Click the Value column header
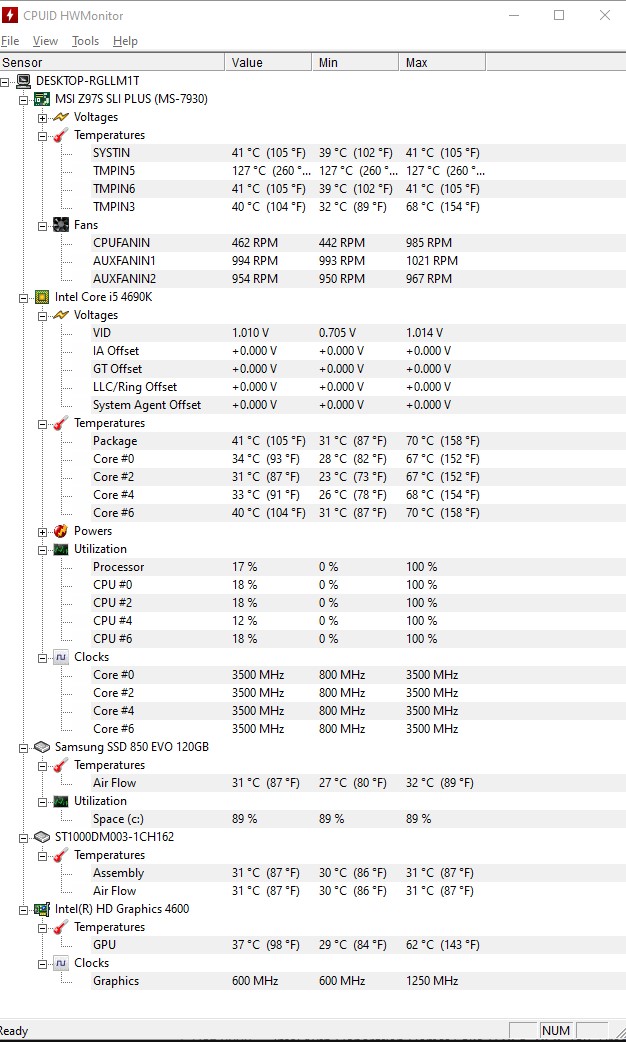The height and width of the screenshot is (1042, 626). coord(268,62)
